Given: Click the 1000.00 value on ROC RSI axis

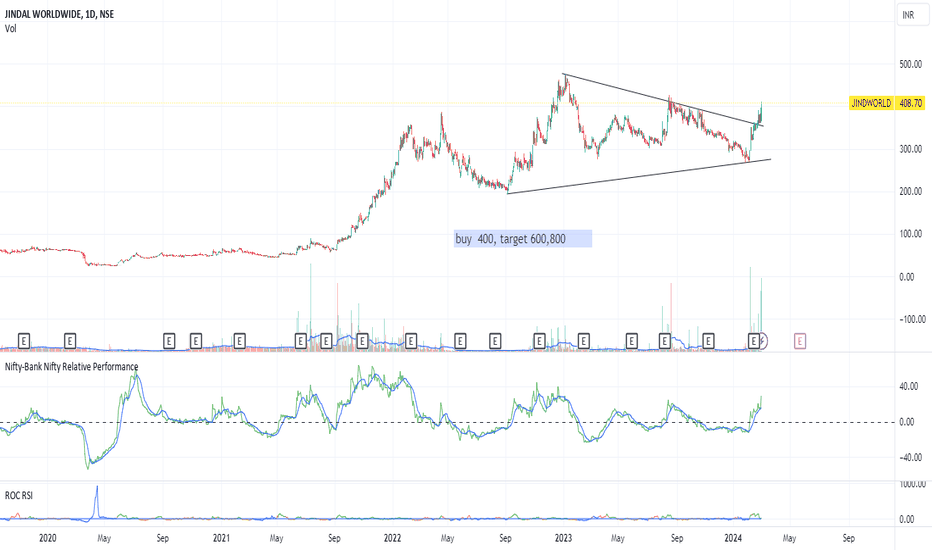Looking at the screenshot, I should pos(912,485).
